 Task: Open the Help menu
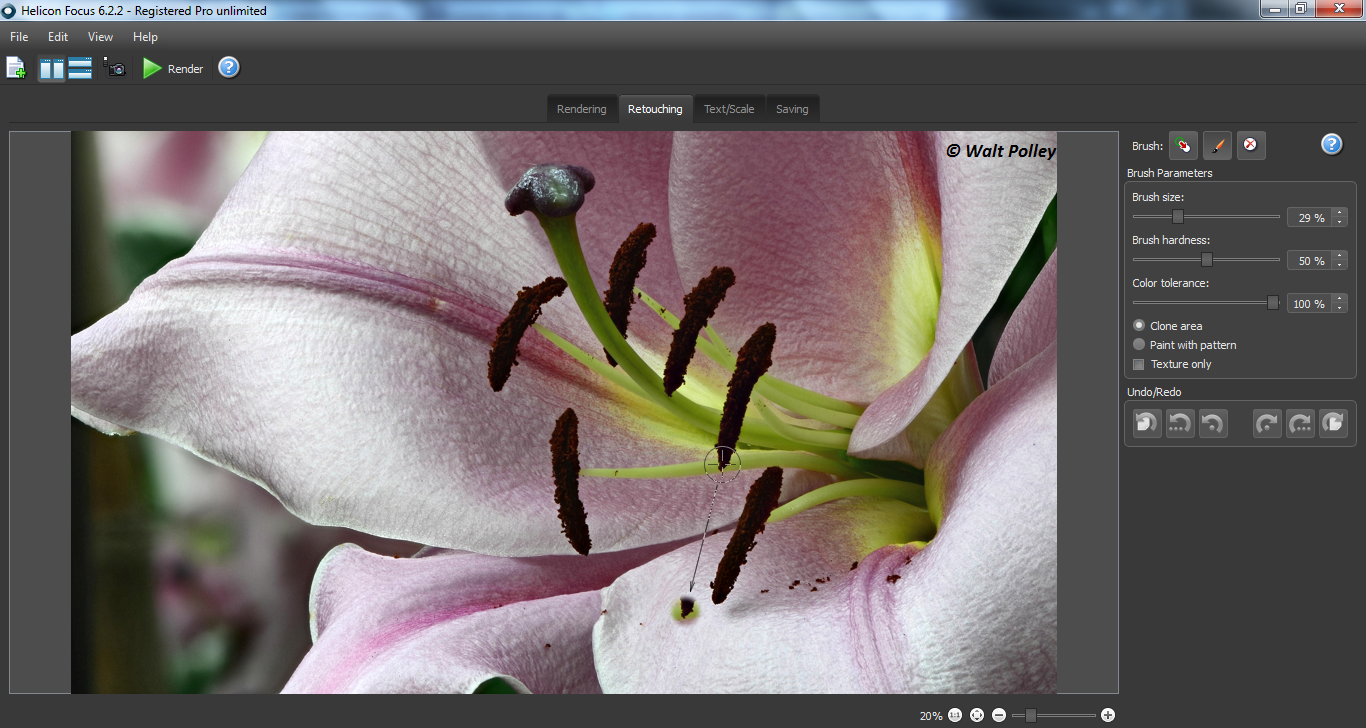[x=145, y=36]
